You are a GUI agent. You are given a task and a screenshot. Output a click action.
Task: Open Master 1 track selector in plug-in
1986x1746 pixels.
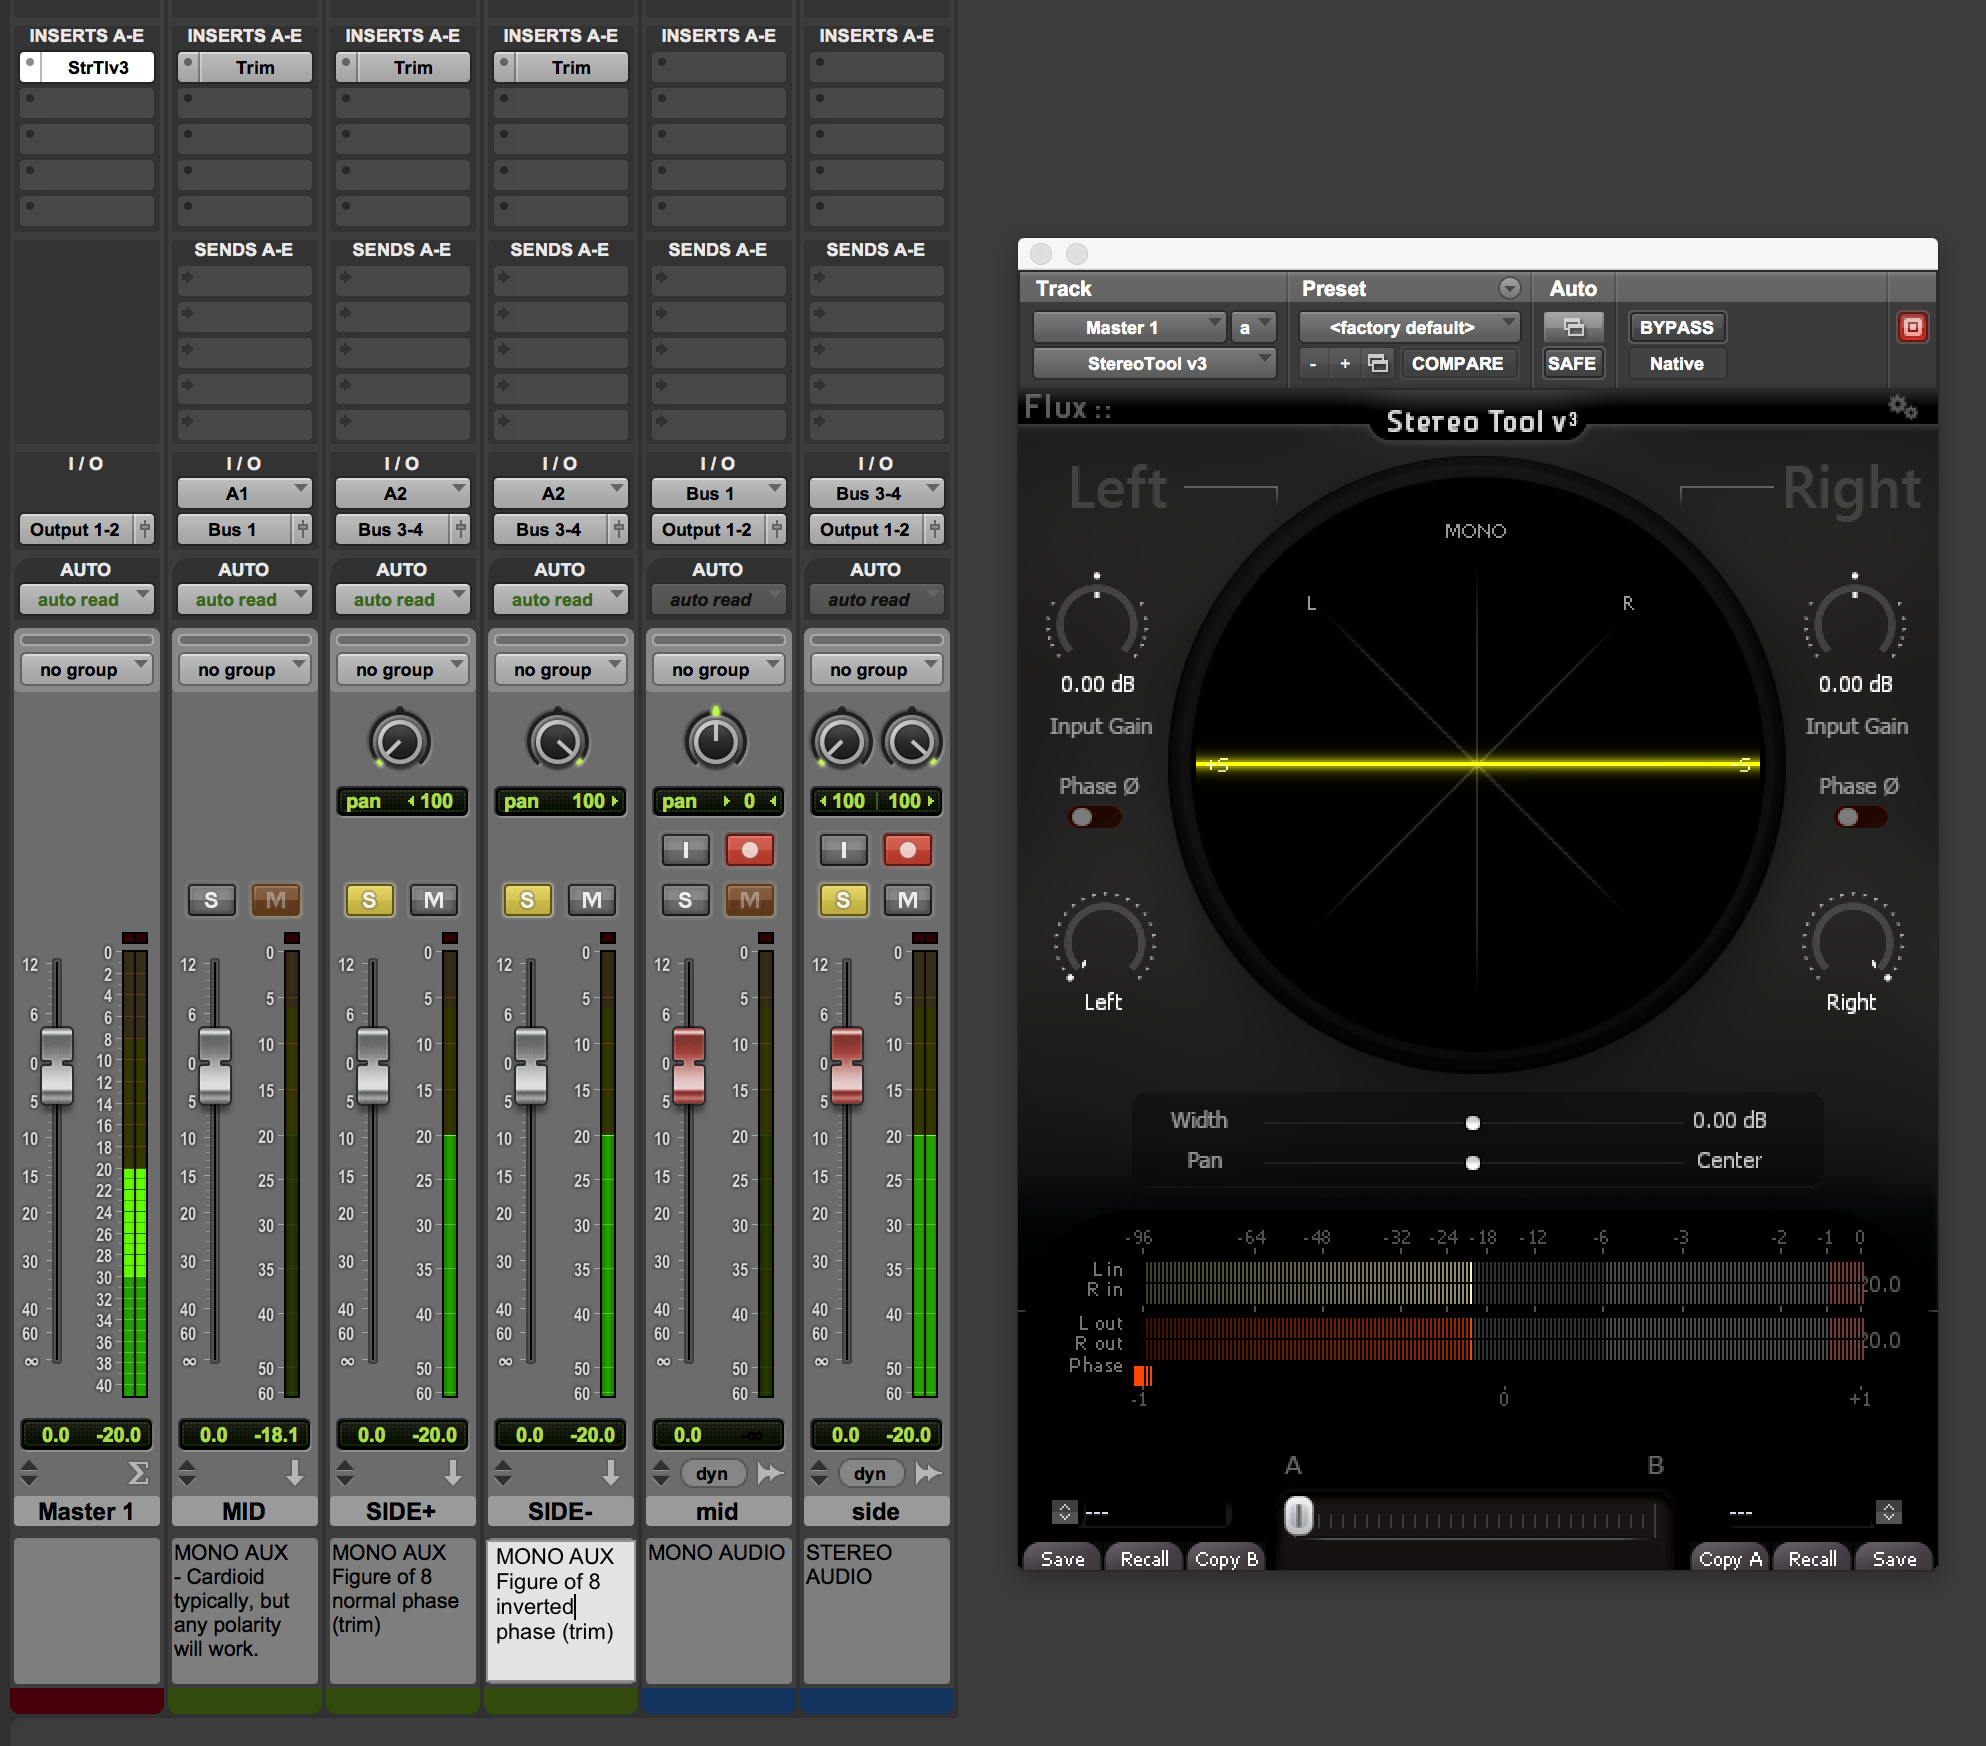[x=1129, y=327]
